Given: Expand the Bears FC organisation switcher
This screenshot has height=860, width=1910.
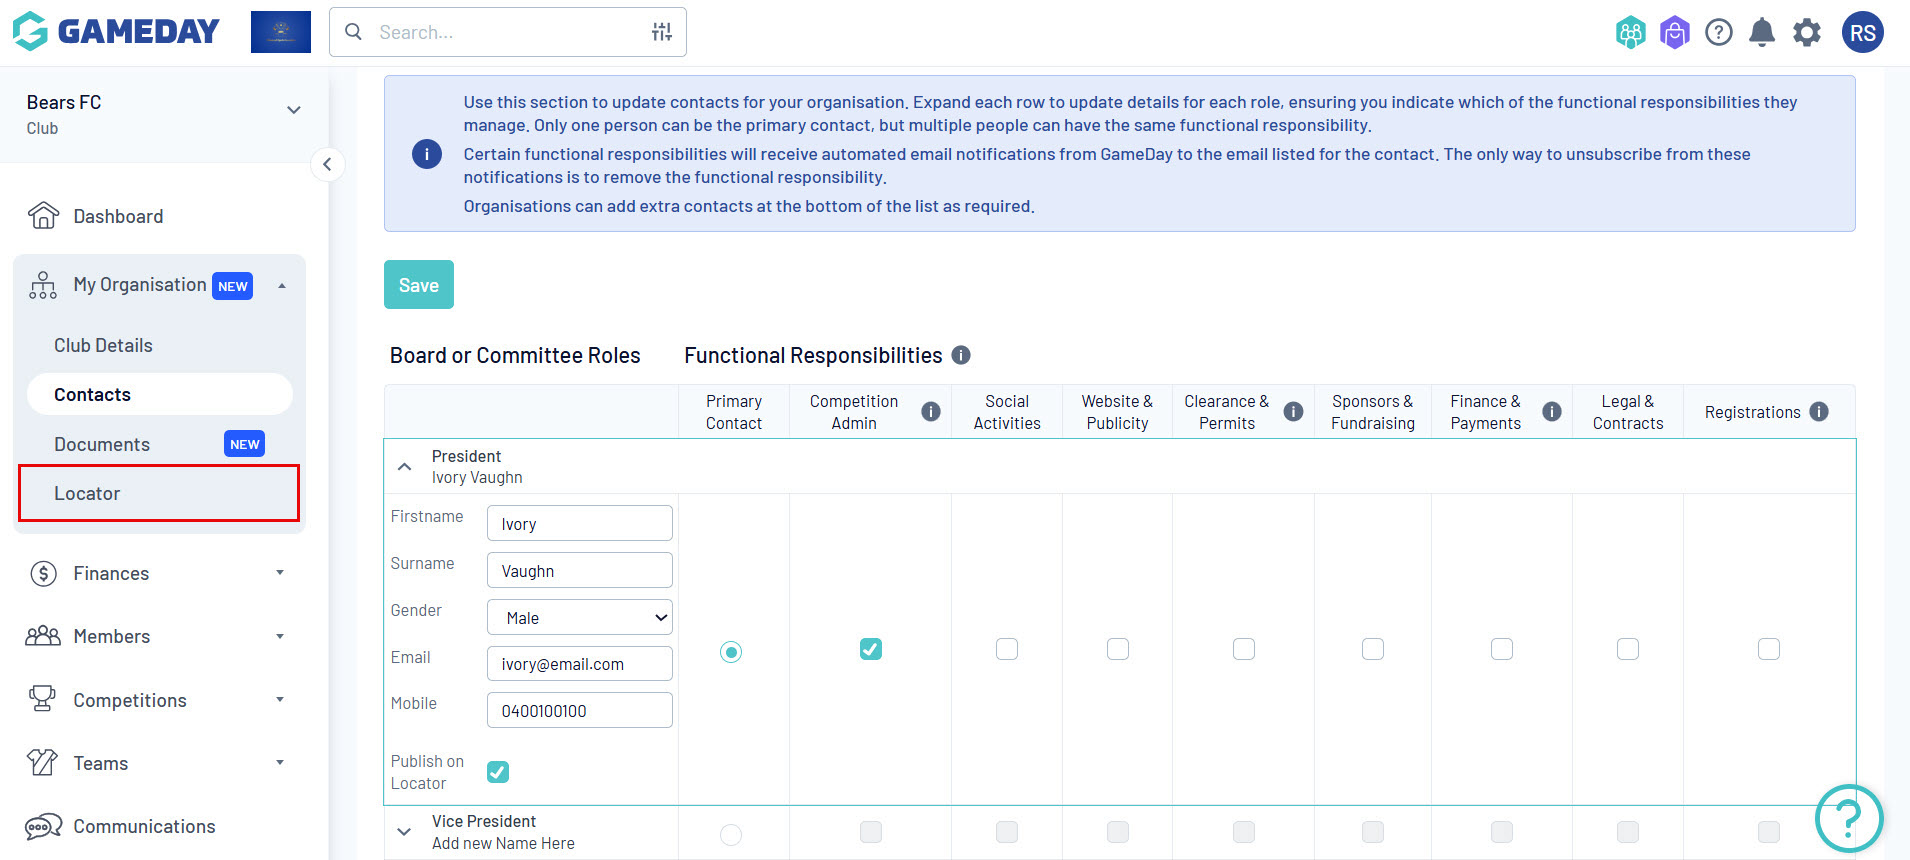Looking at the screenshot, I should (x=293, y=110).
